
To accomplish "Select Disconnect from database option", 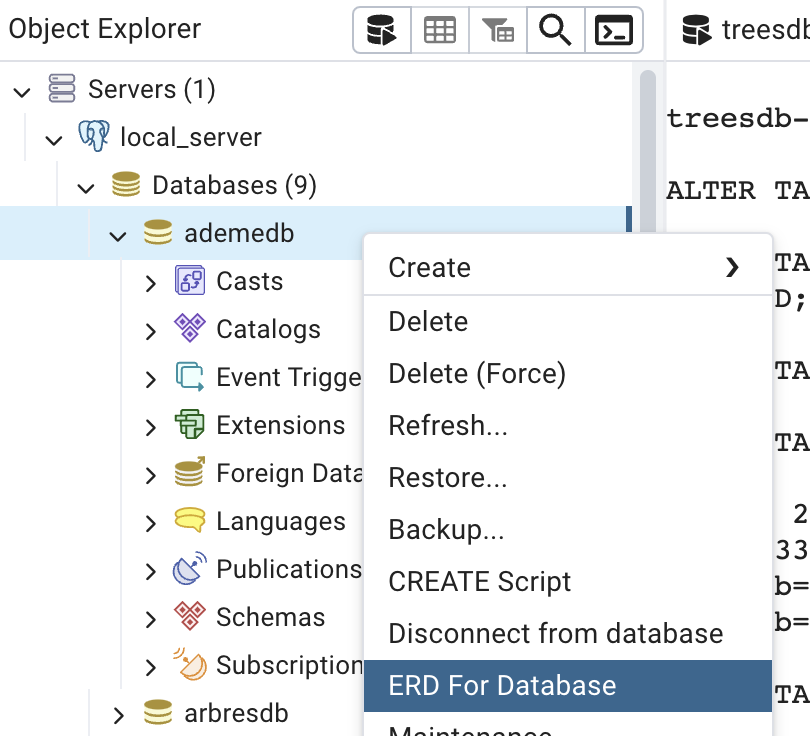I will pyautogui.click(x=555, y=633).
